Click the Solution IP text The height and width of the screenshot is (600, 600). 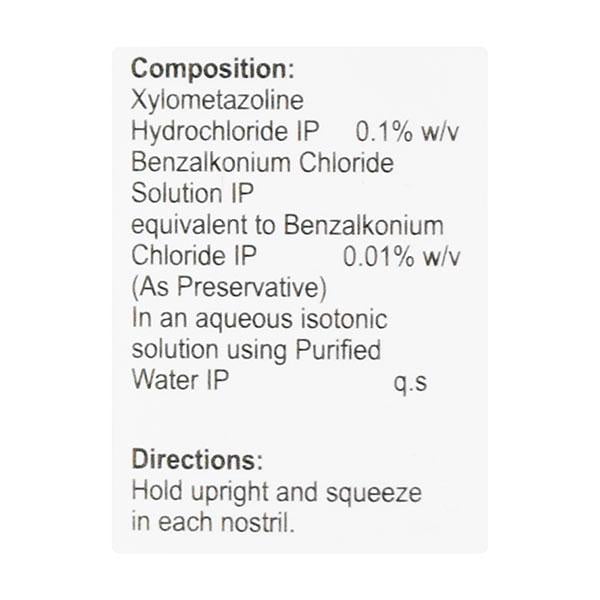coord(192,194)
